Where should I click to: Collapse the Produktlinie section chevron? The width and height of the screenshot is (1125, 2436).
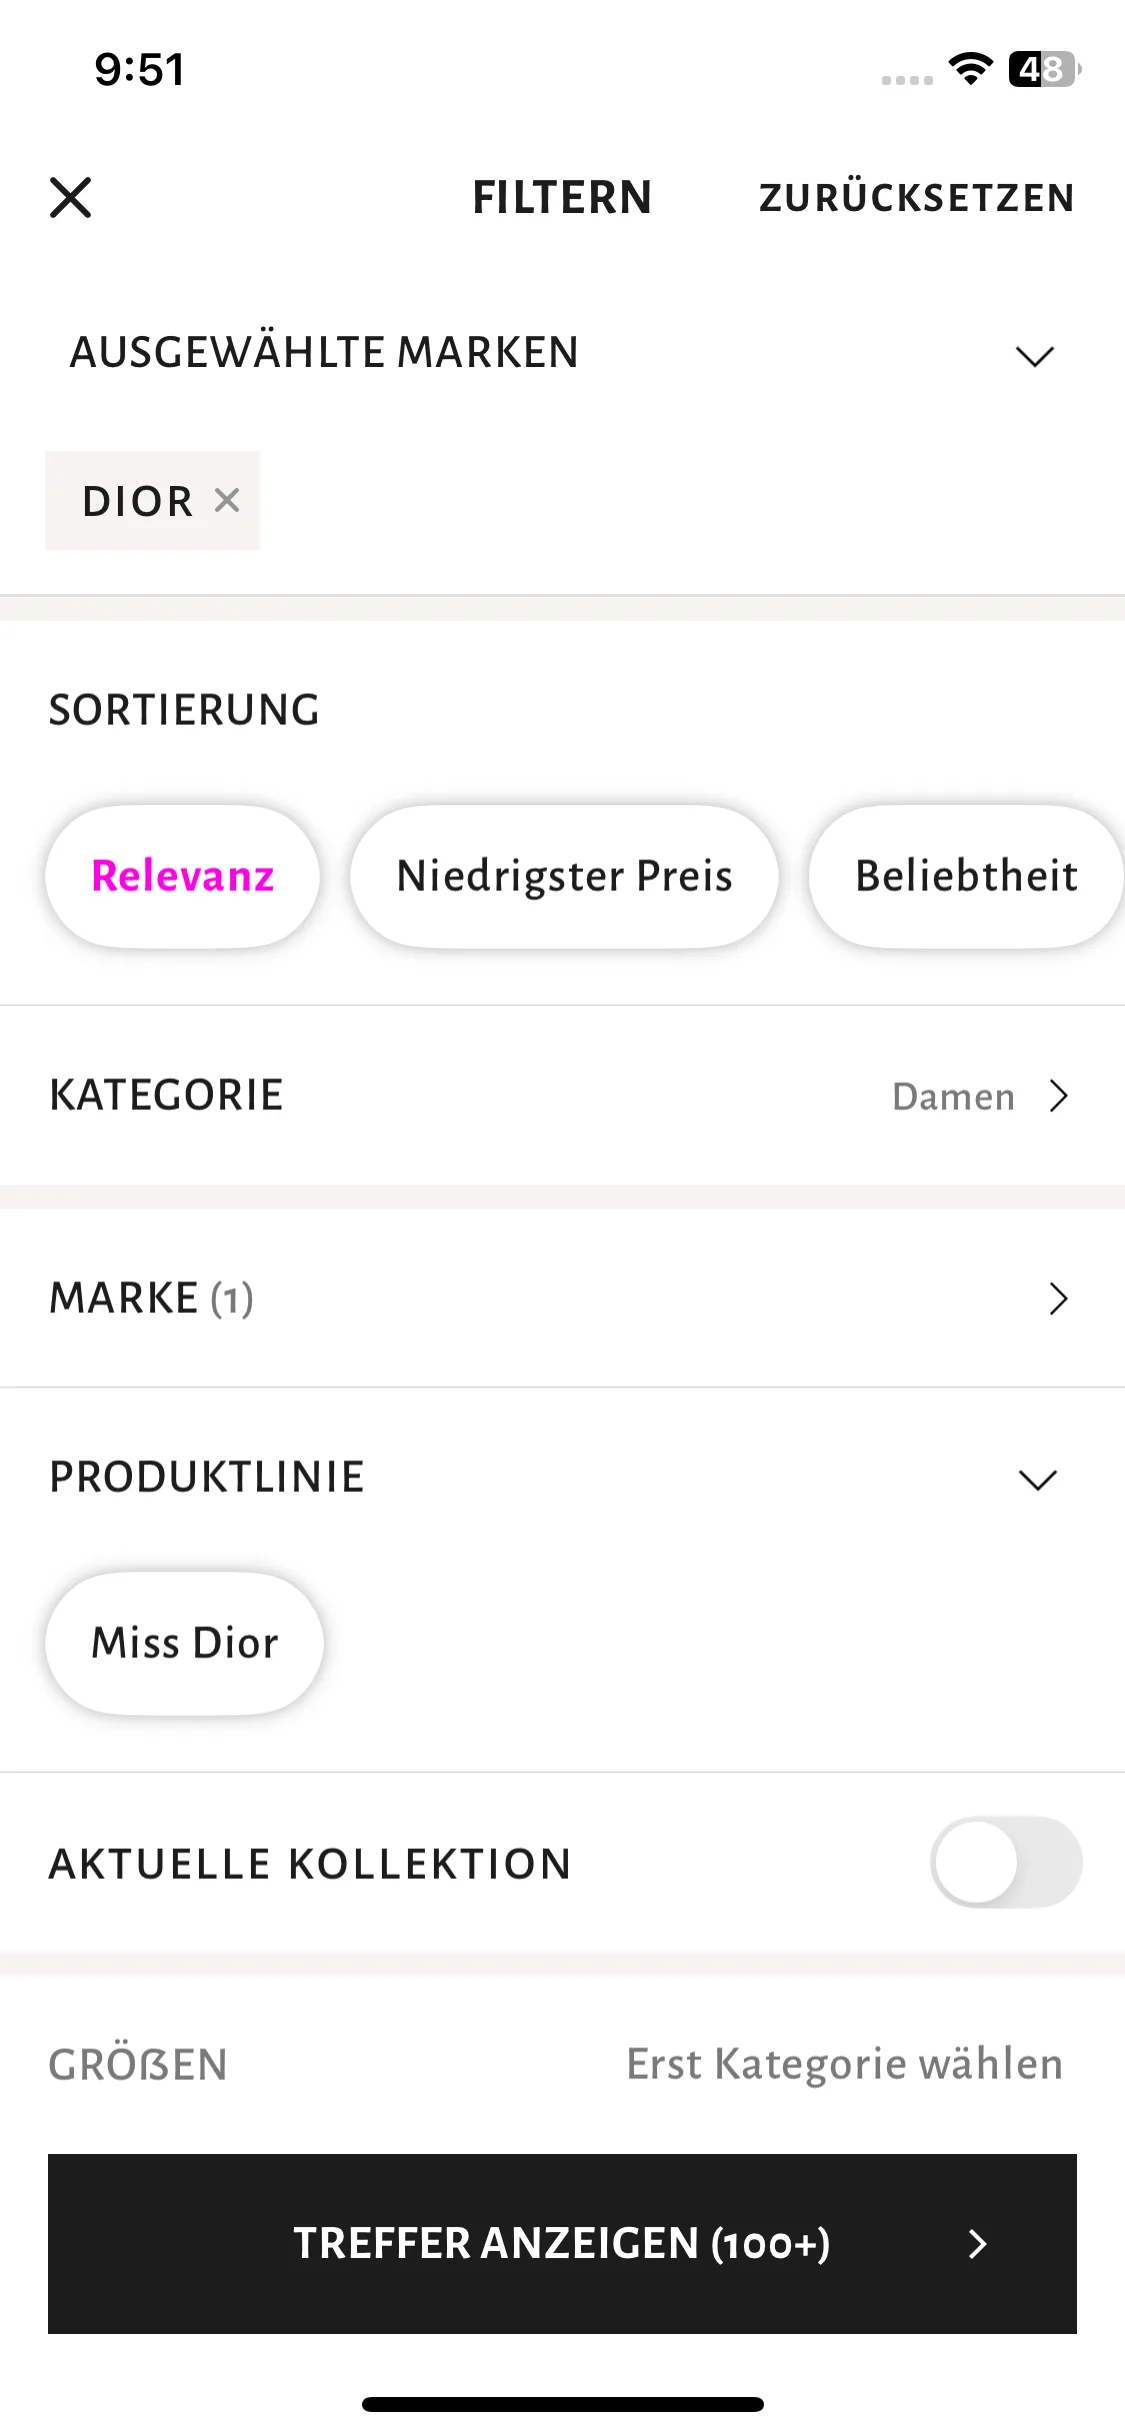click(x=1037, y=1479)
